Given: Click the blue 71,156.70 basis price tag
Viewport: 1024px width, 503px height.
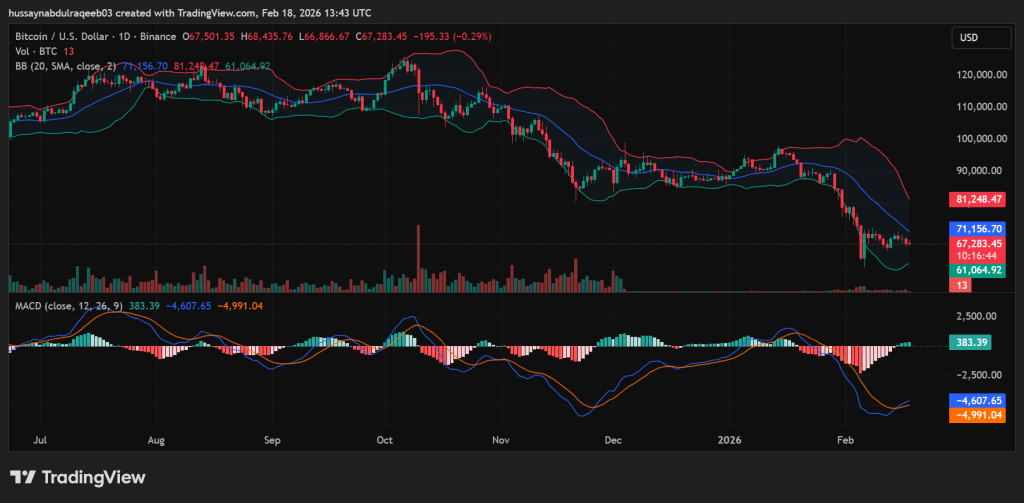Looking at the screenshot, I should (x=978, y=229).
